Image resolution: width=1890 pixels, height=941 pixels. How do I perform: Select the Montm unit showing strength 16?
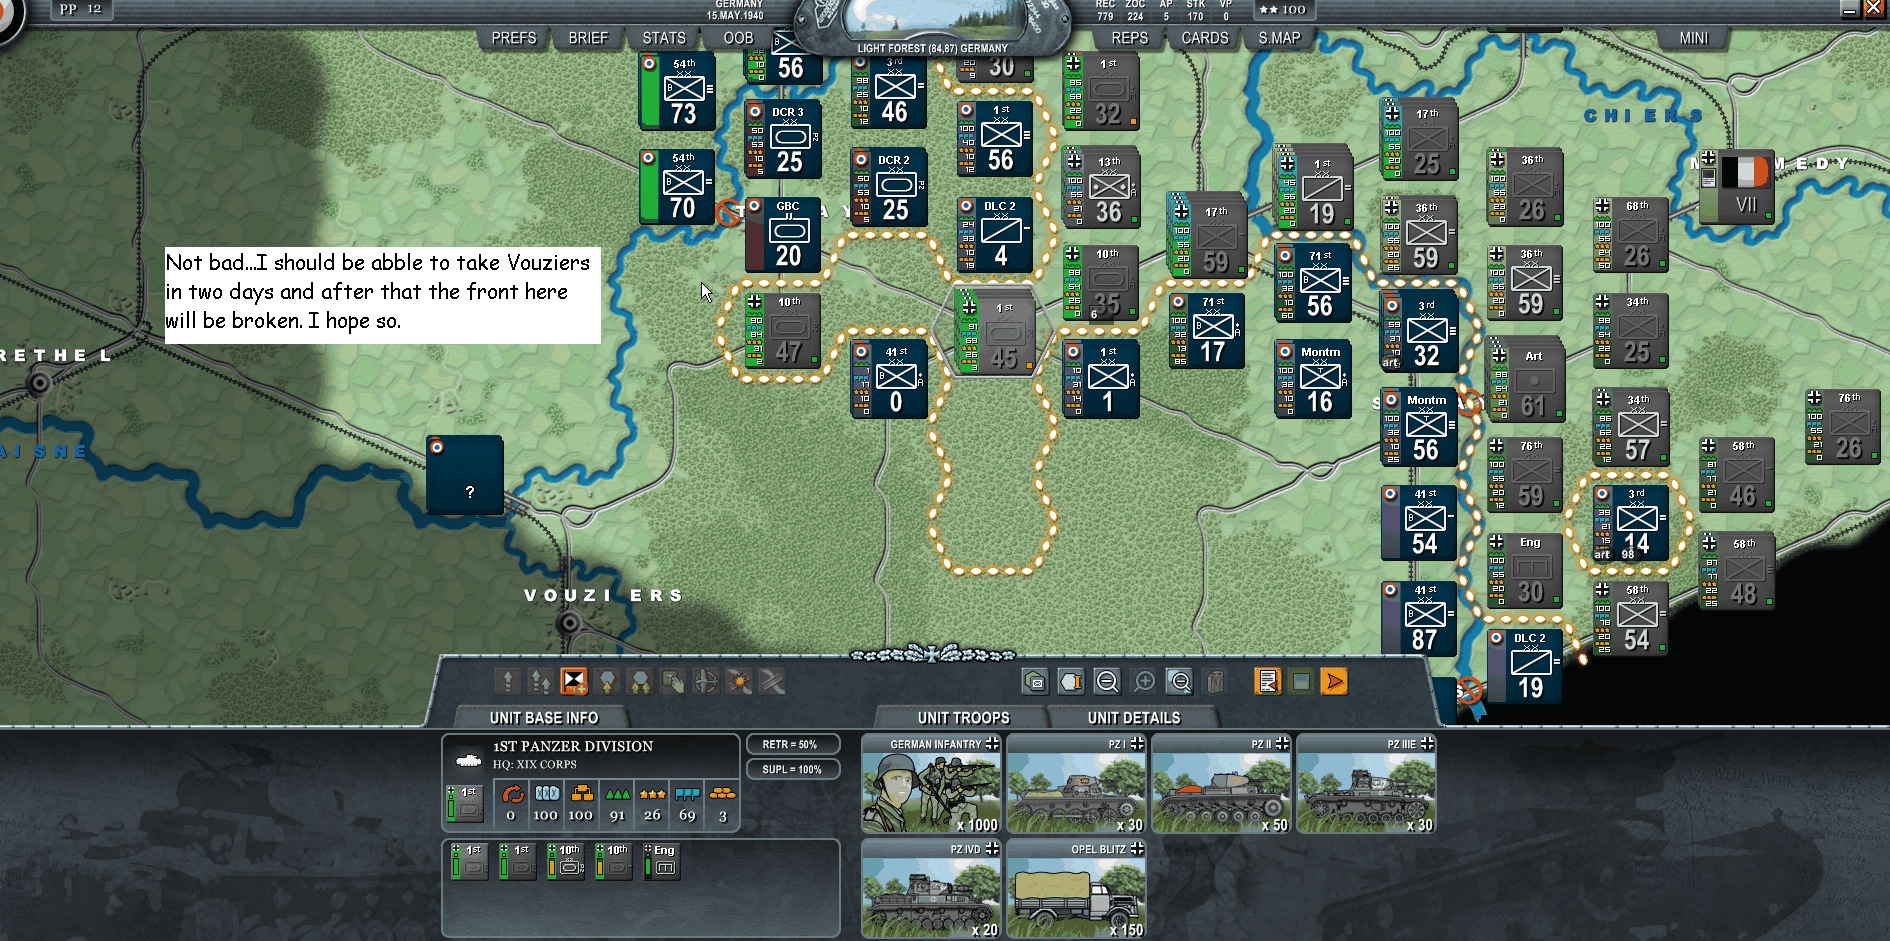click(1313, 380)
